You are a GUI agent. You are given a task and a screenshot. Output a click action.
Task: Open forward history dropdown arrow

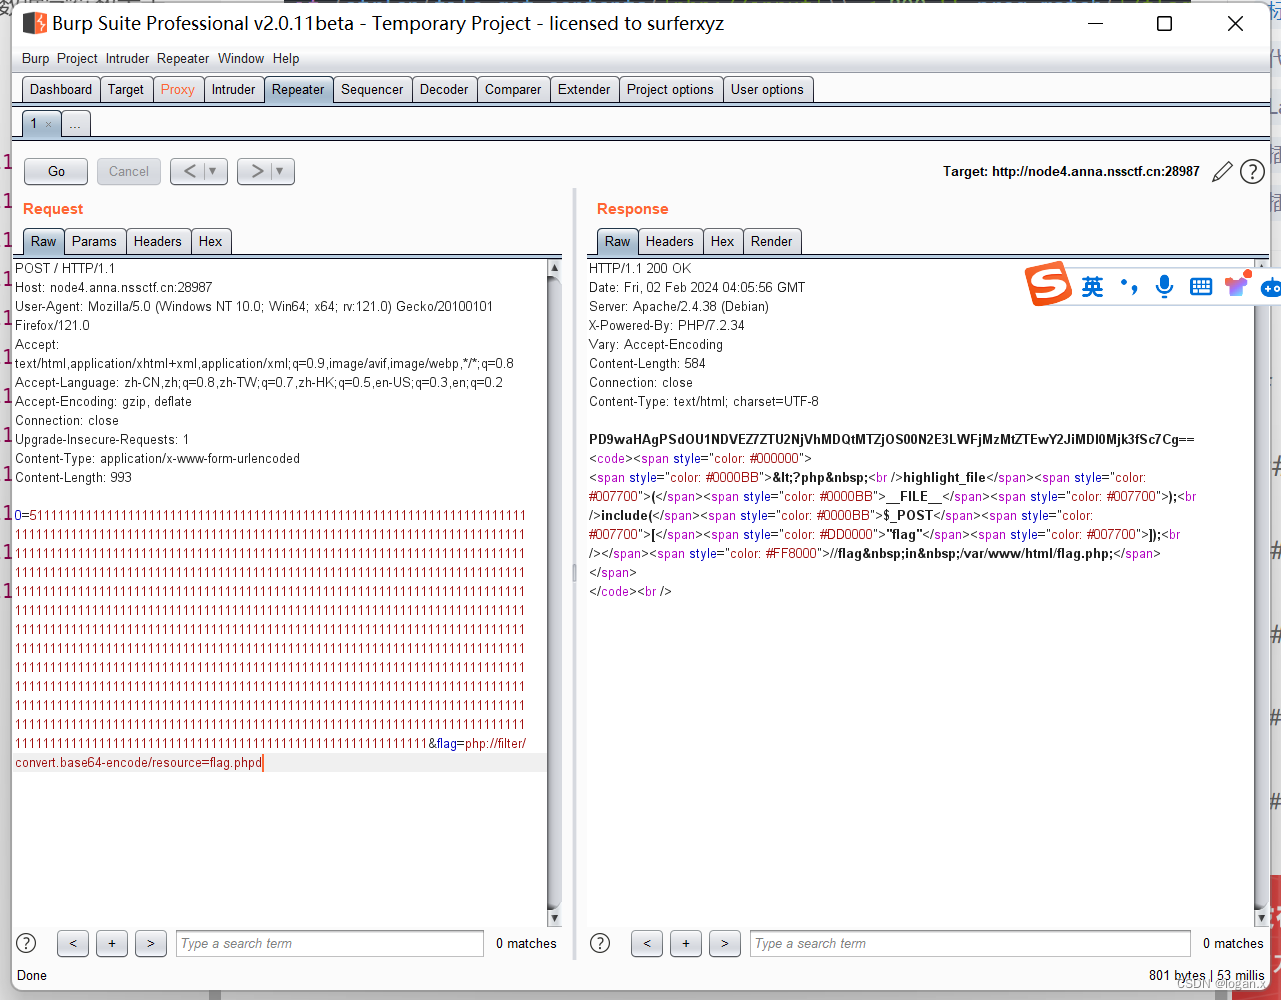[x=280, y=171]
